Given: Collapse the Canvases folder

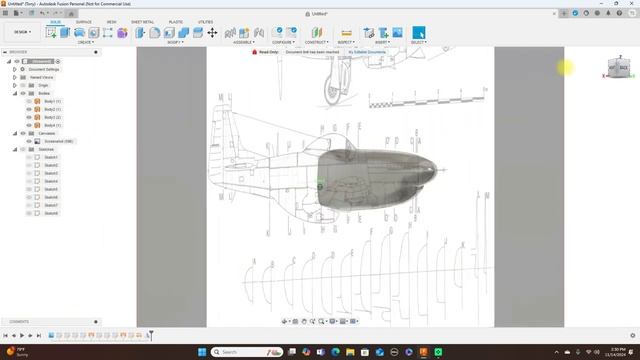Looking at the screenshot, I should [15, 133].
